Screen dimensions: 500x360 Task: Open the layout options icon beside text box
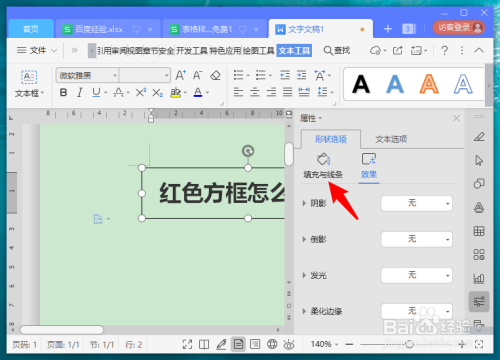pos(98,219)
